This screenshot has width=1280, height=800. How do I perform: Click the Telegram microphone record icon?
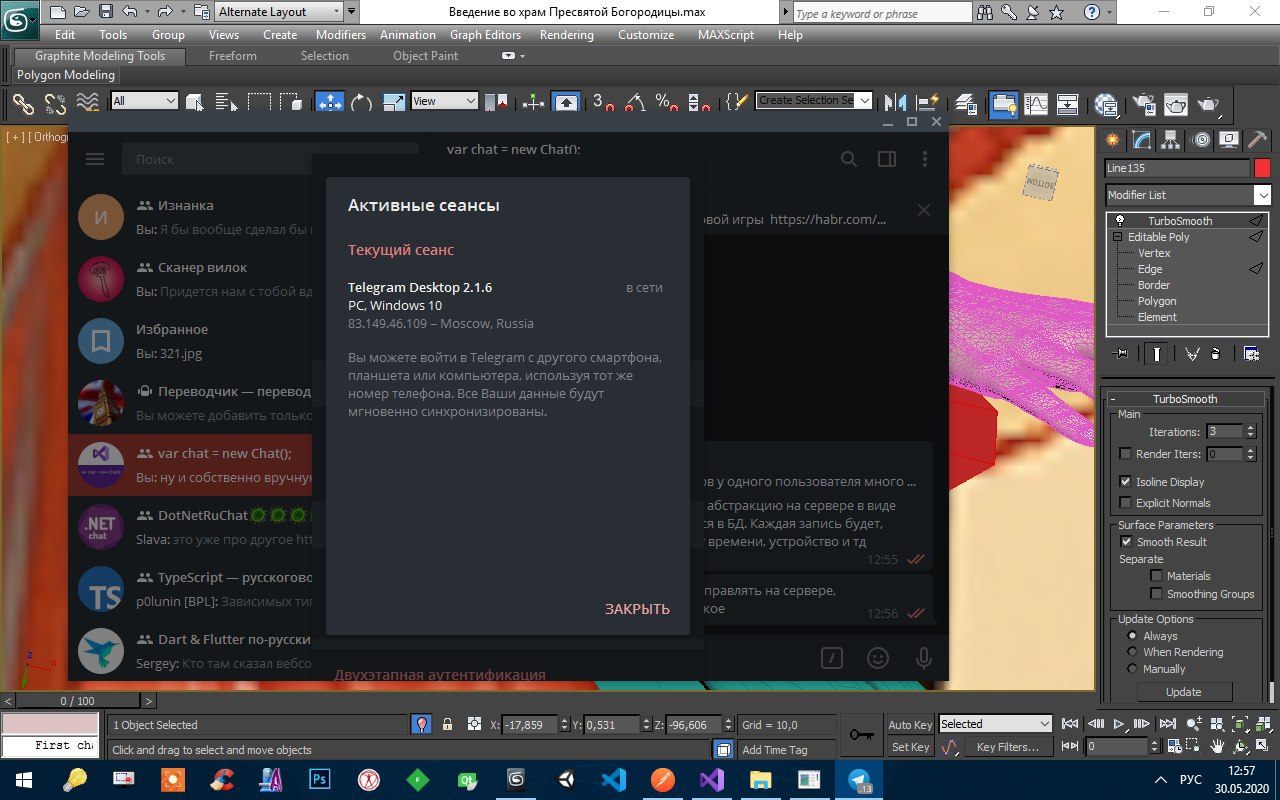coord(924,657)
